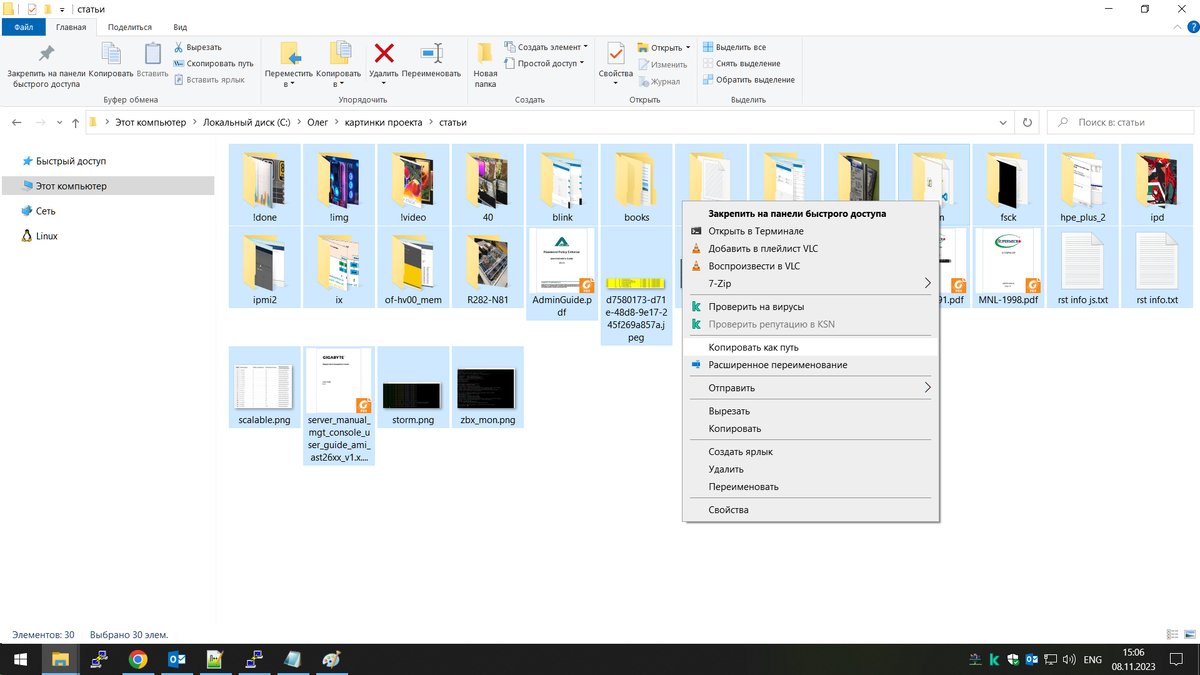Click the Вырезать scissors ribbon item
Image resolution: width=1200 pixels, height=675 pixels.
pyautogui.click(x=197, y=47)
